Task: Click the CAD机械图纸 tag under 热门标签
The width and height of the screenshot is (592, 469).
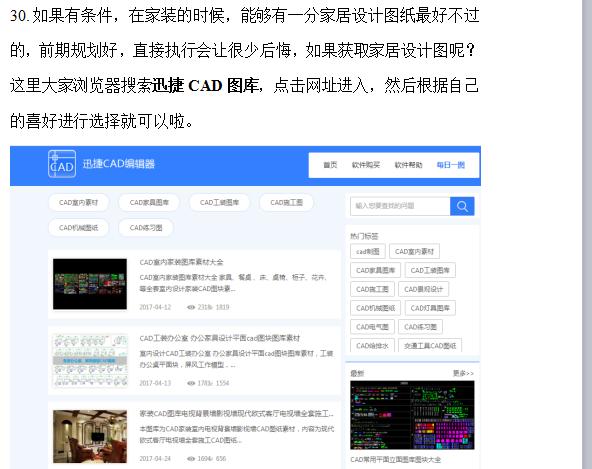Action: [375, 308]
